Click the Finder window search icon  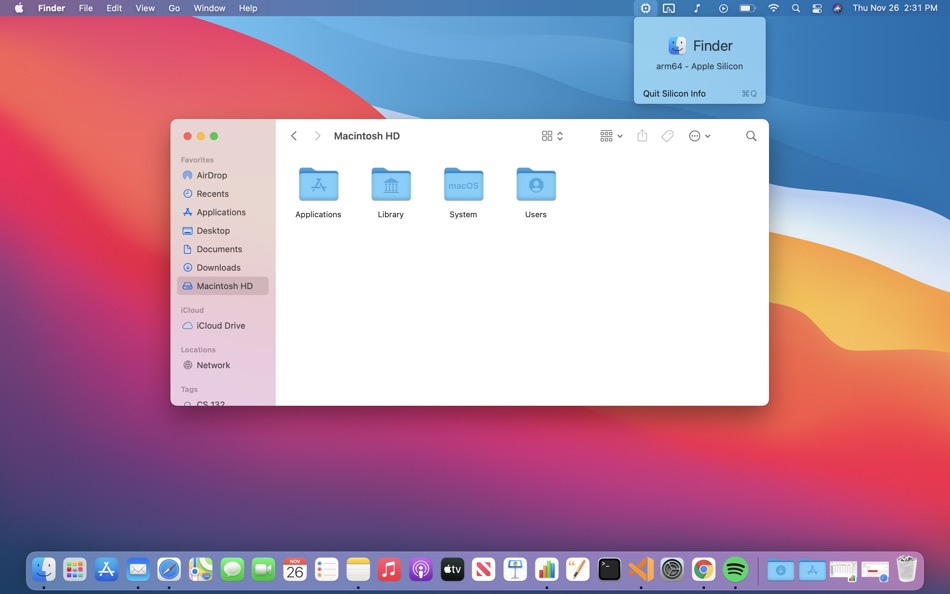tap(751, 136)
